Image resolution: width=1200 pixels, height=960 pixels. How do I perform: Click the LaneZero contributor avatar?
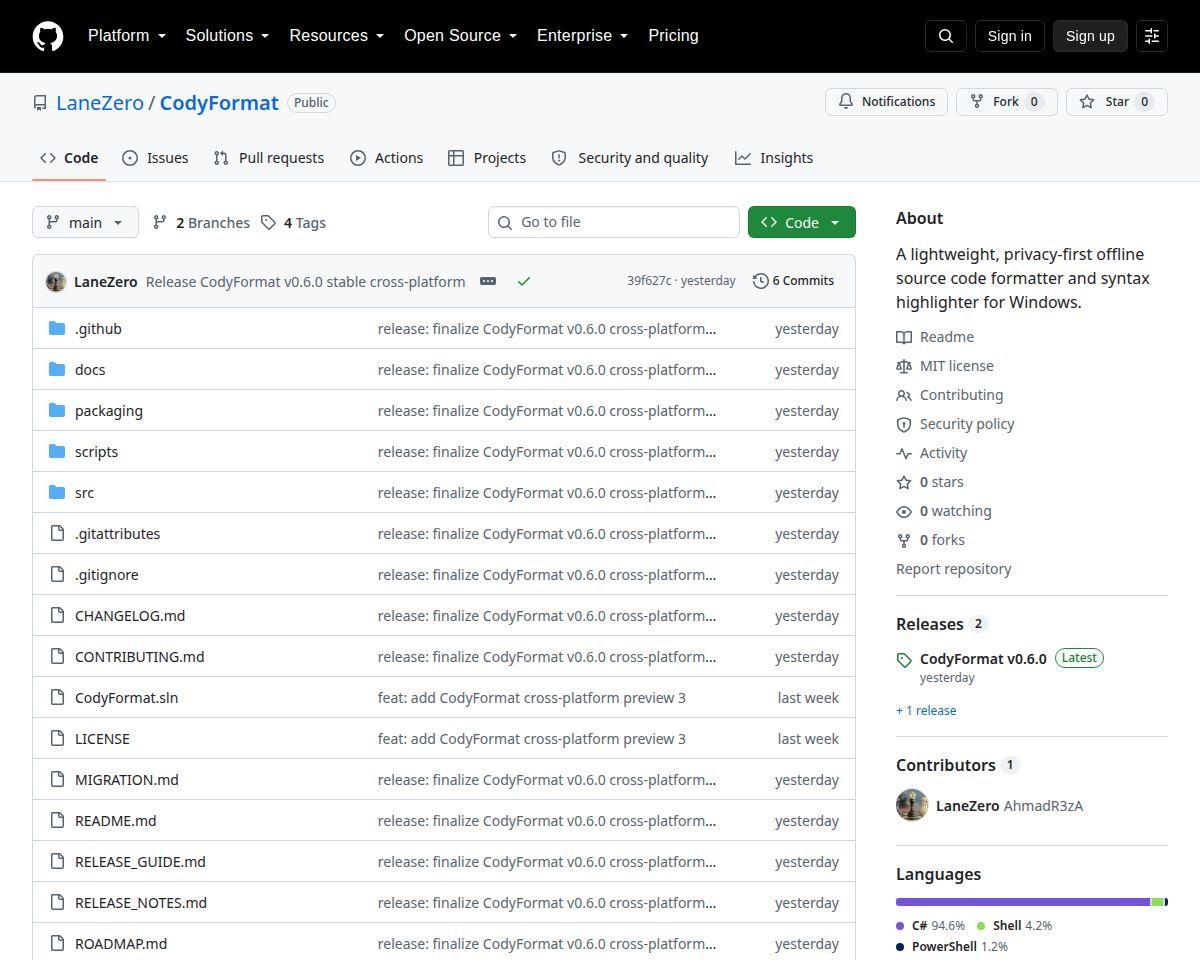(x=912, y=805)
